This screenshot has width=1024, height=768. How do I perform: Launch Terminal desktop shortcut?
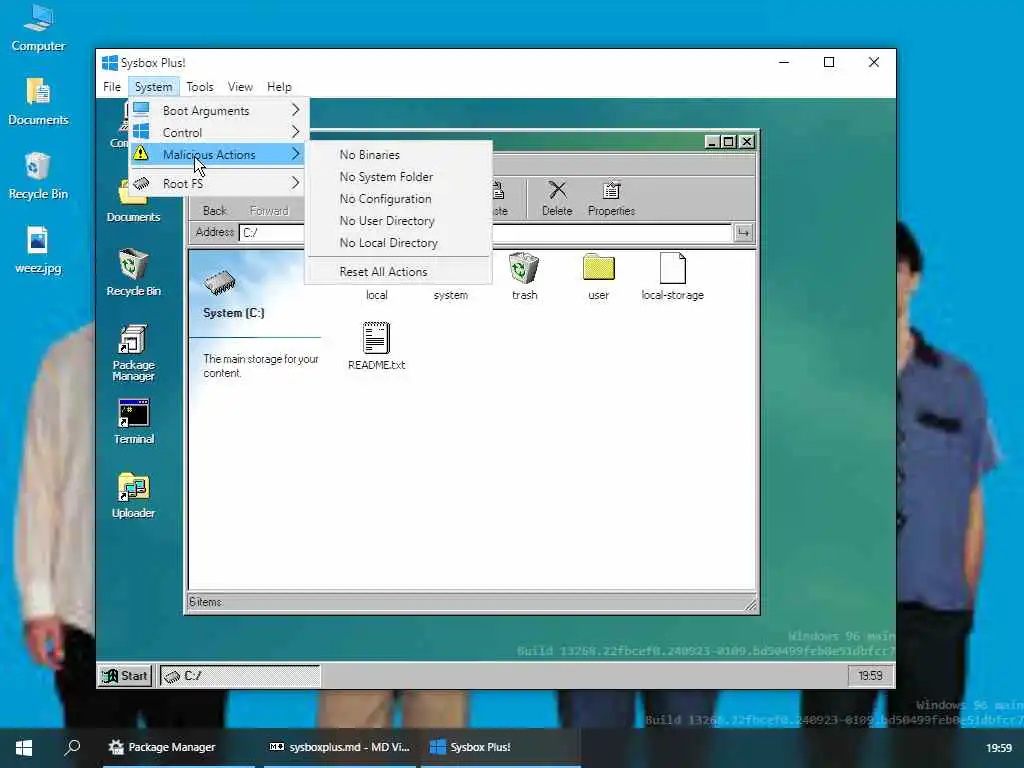(x=133, y=422)
